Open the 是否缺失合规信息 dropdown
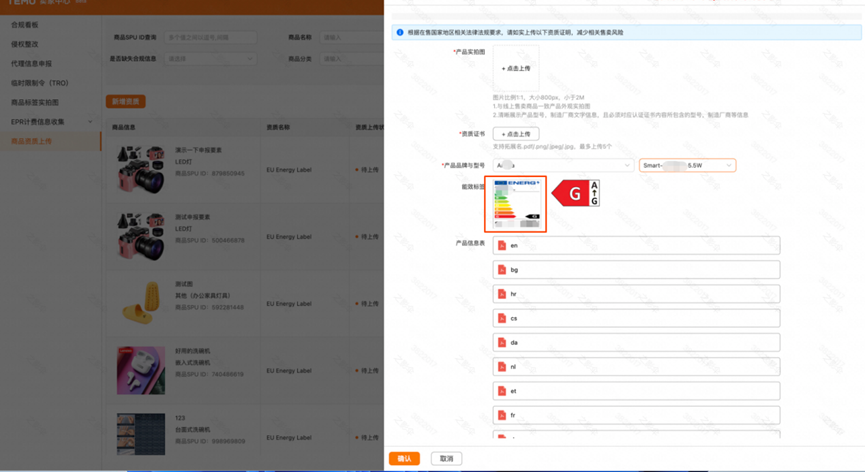This screenshot has width=865, height=472. point(210,58)
